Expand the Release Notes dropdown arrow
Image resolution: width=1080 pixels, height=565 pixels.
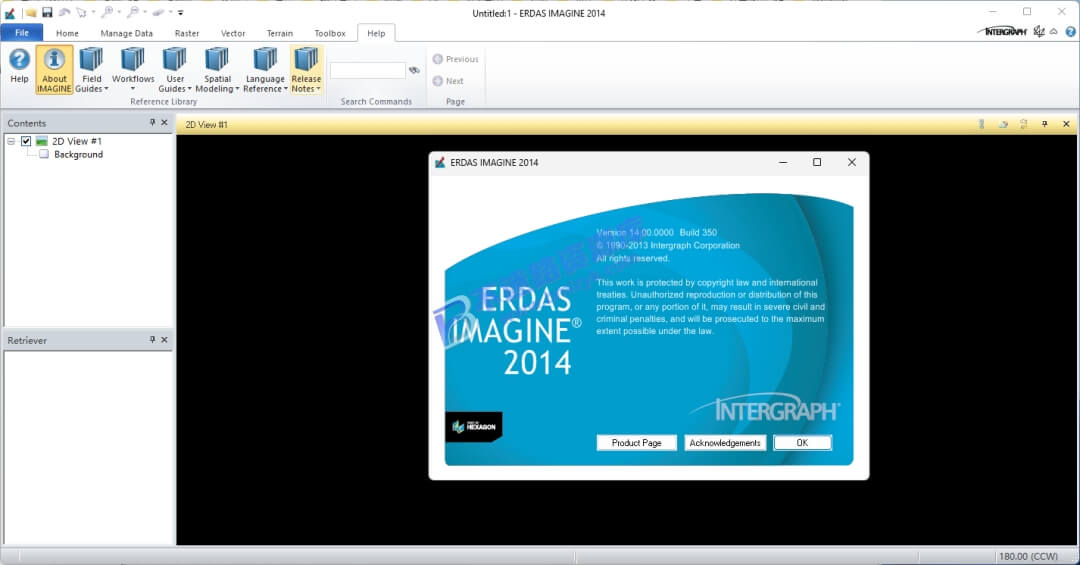[x=318, y=89]
